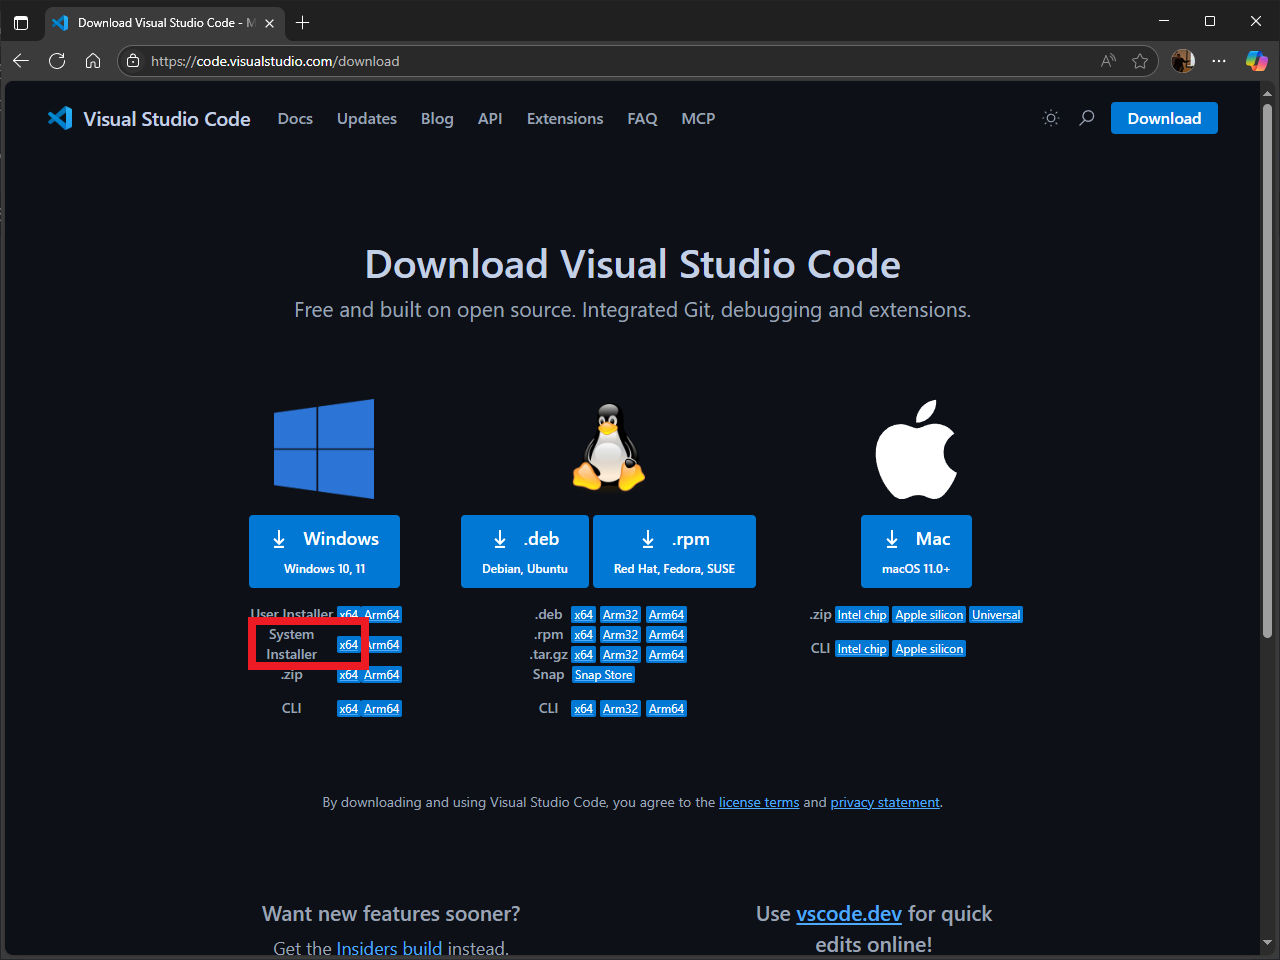1280x960 pixels.
Task: Click the read aloud icon in the address bar
Action: click(1108, 61)
